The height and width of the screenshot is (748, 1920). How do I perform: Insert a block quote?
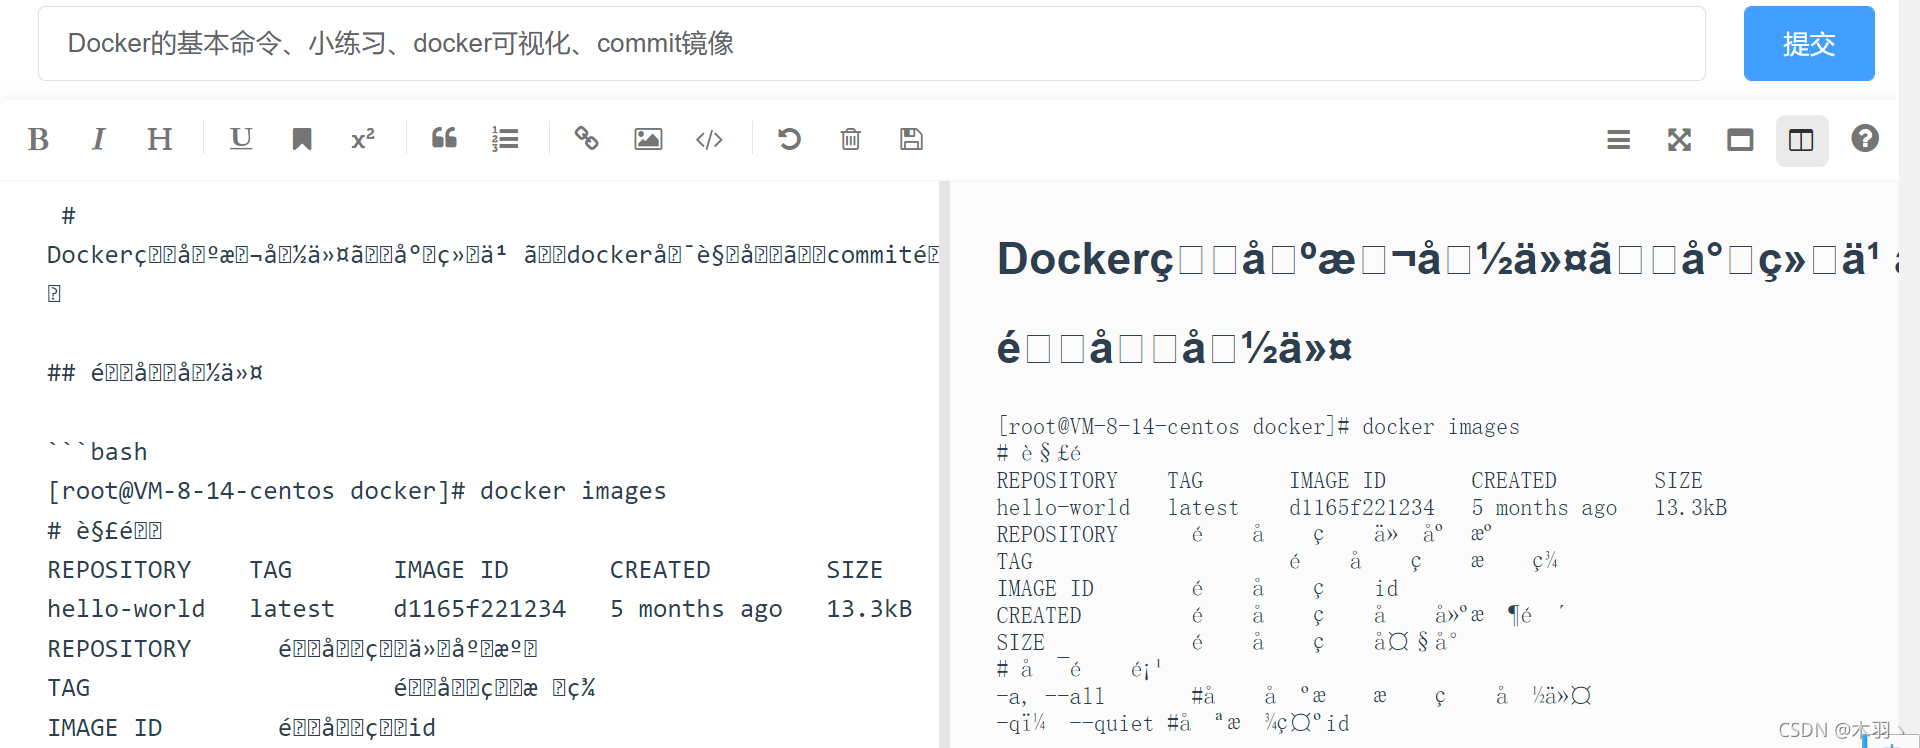click(444, 139)
